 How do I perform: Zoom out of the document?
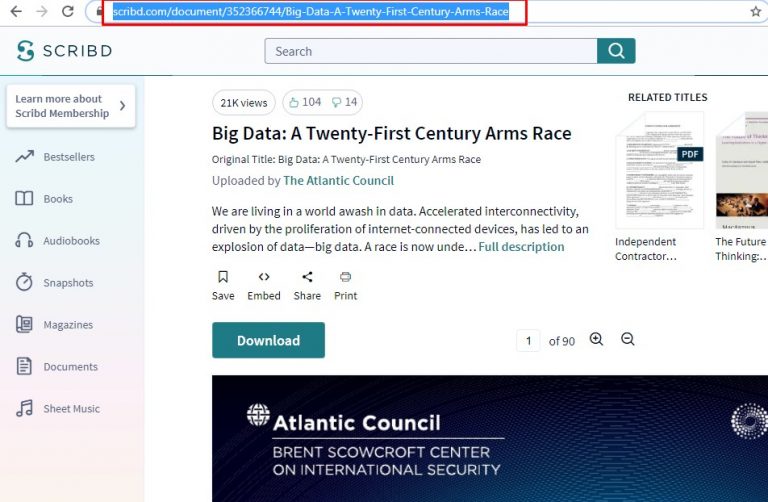[628, 339]
